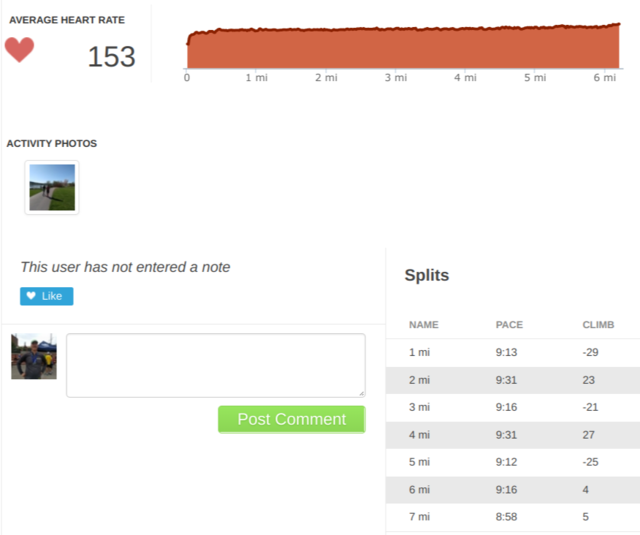
Task: Click the average heart rate value 153
Action: (x=111, y=57)
